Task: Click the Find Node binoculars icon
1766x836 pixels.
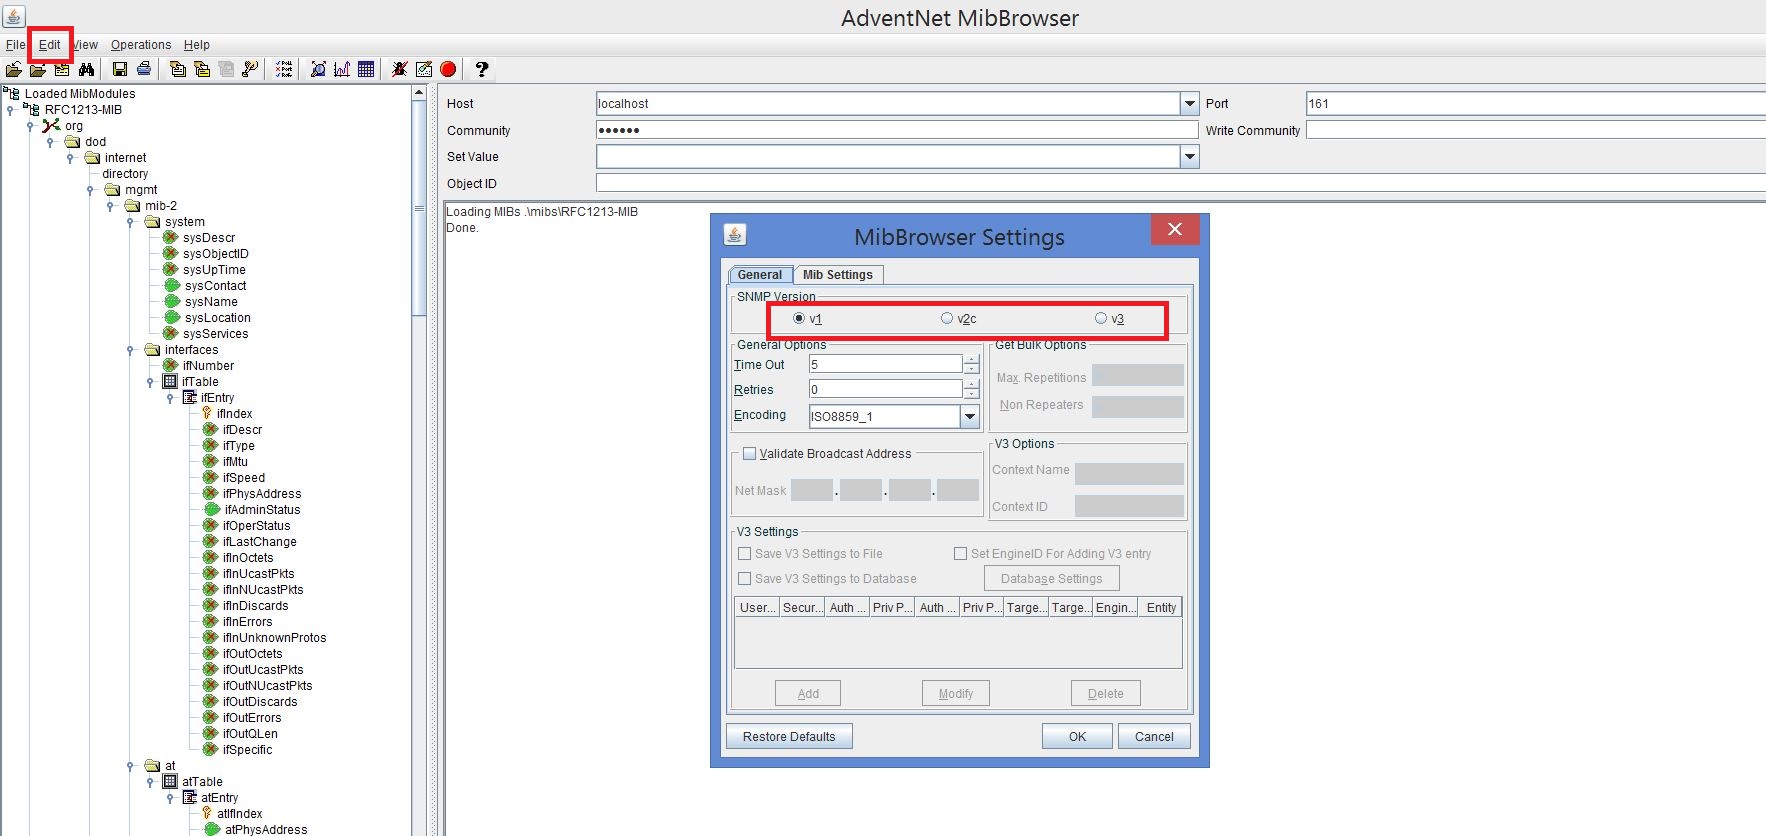Action: (x=86, y=69)
